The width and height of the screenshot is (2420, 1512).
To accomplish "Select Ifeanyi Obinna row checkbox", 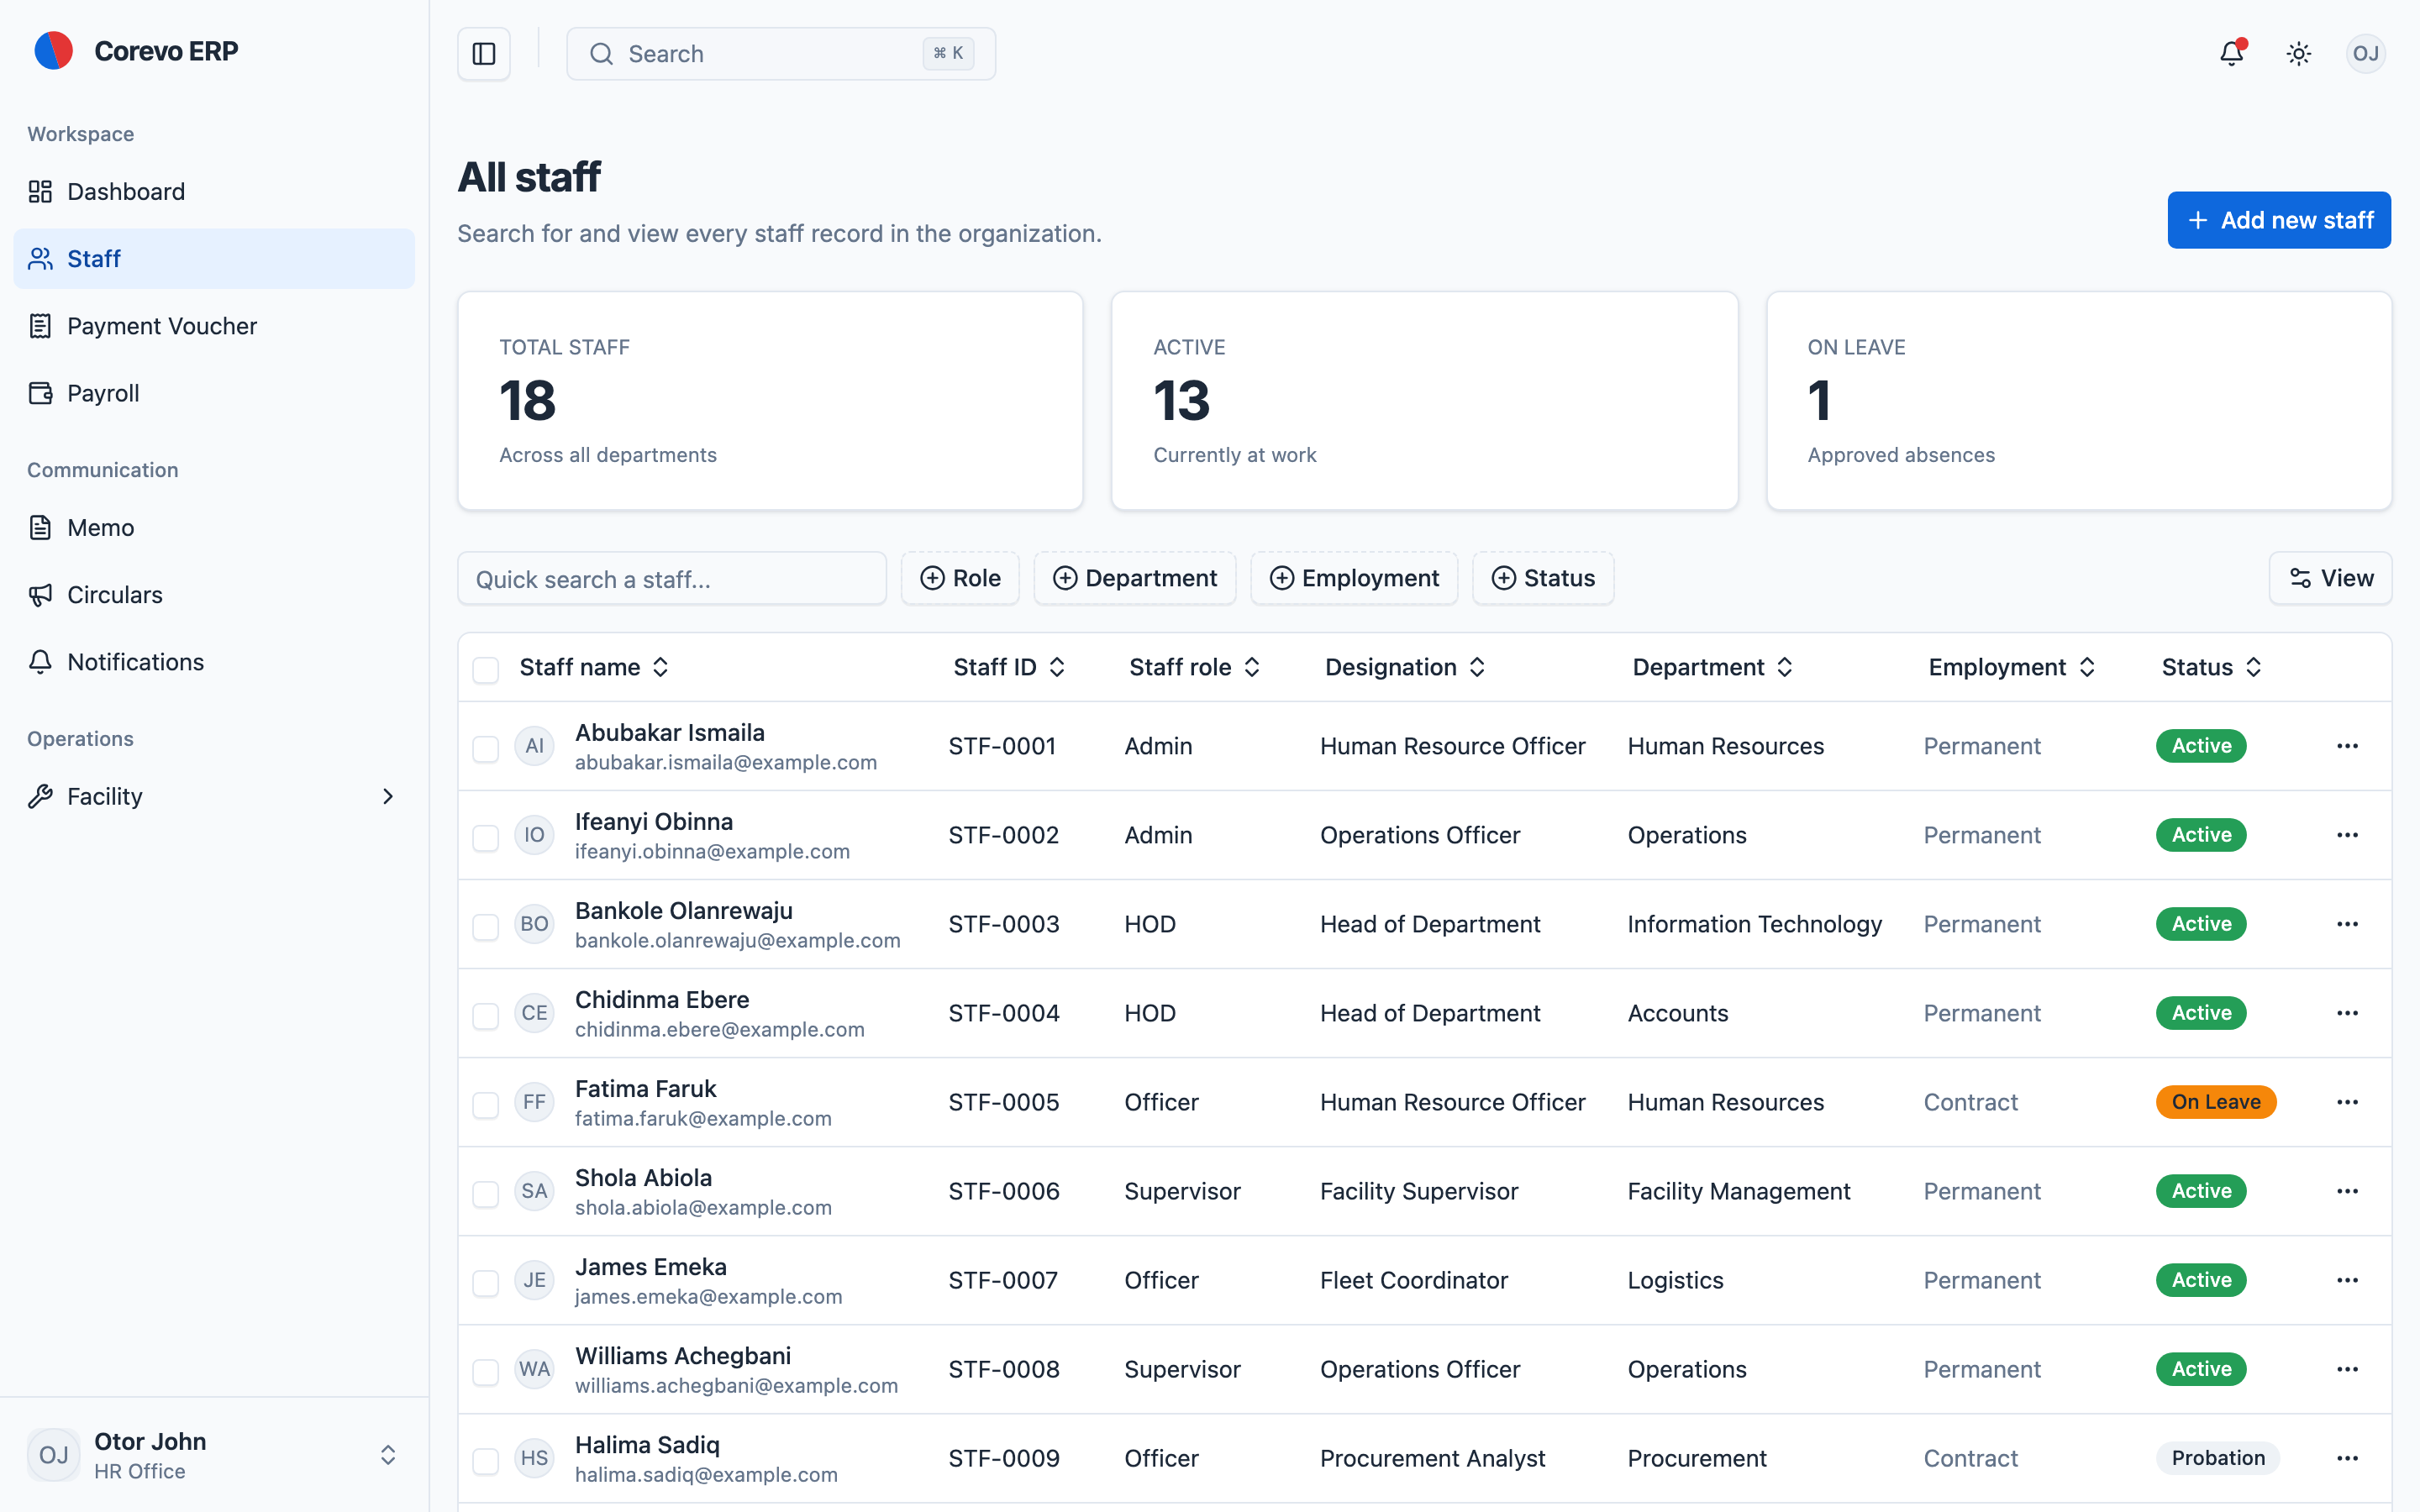I will (x=486, y=837).
